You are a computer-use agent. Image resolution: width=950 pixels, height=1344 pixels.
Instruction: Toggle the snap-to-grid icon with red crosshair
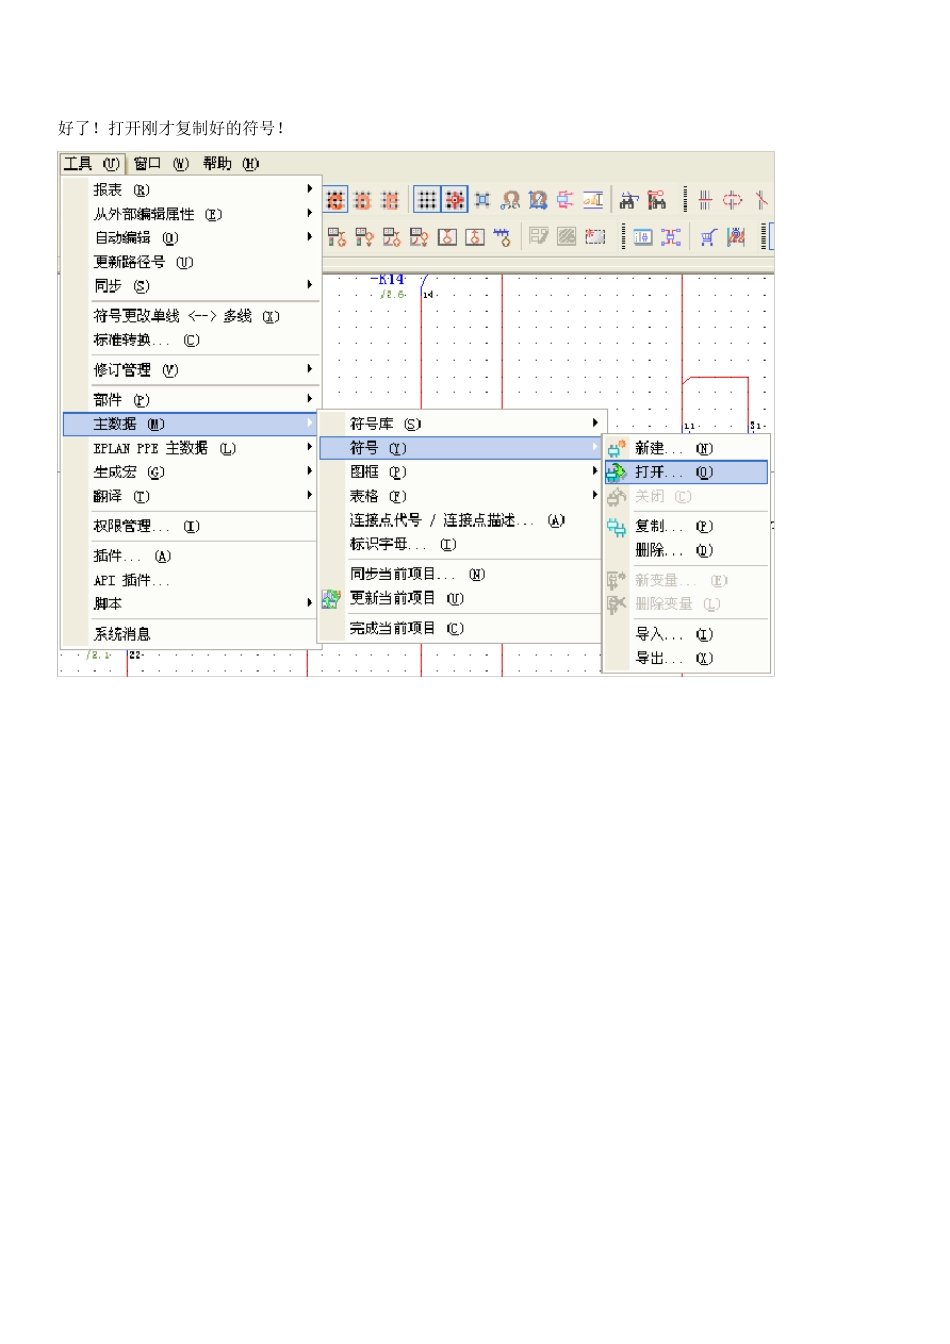455,200
